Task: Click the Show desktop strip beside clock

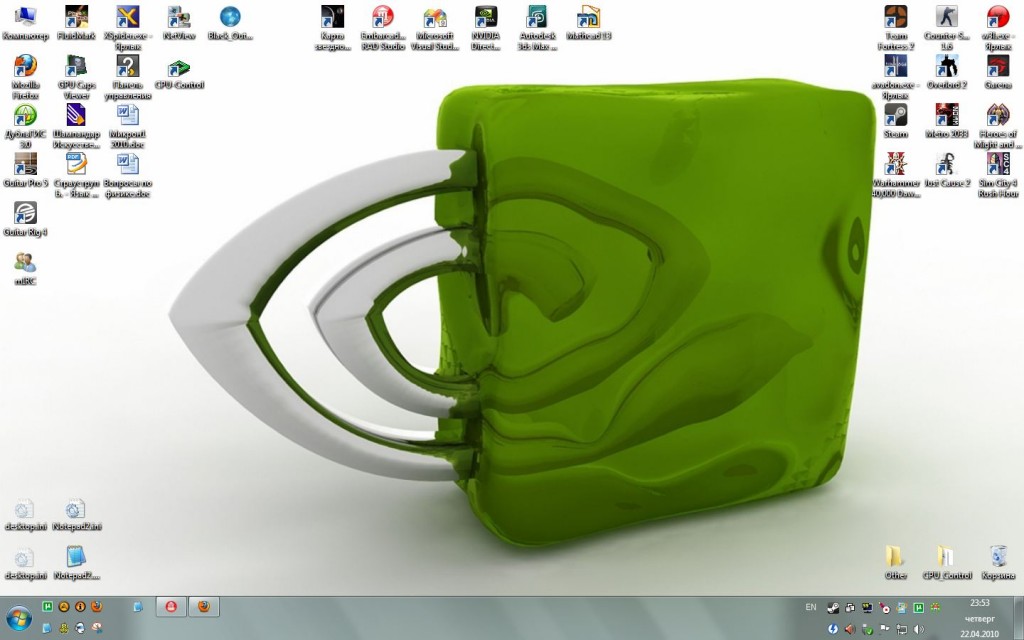Action: [1017, 618]
